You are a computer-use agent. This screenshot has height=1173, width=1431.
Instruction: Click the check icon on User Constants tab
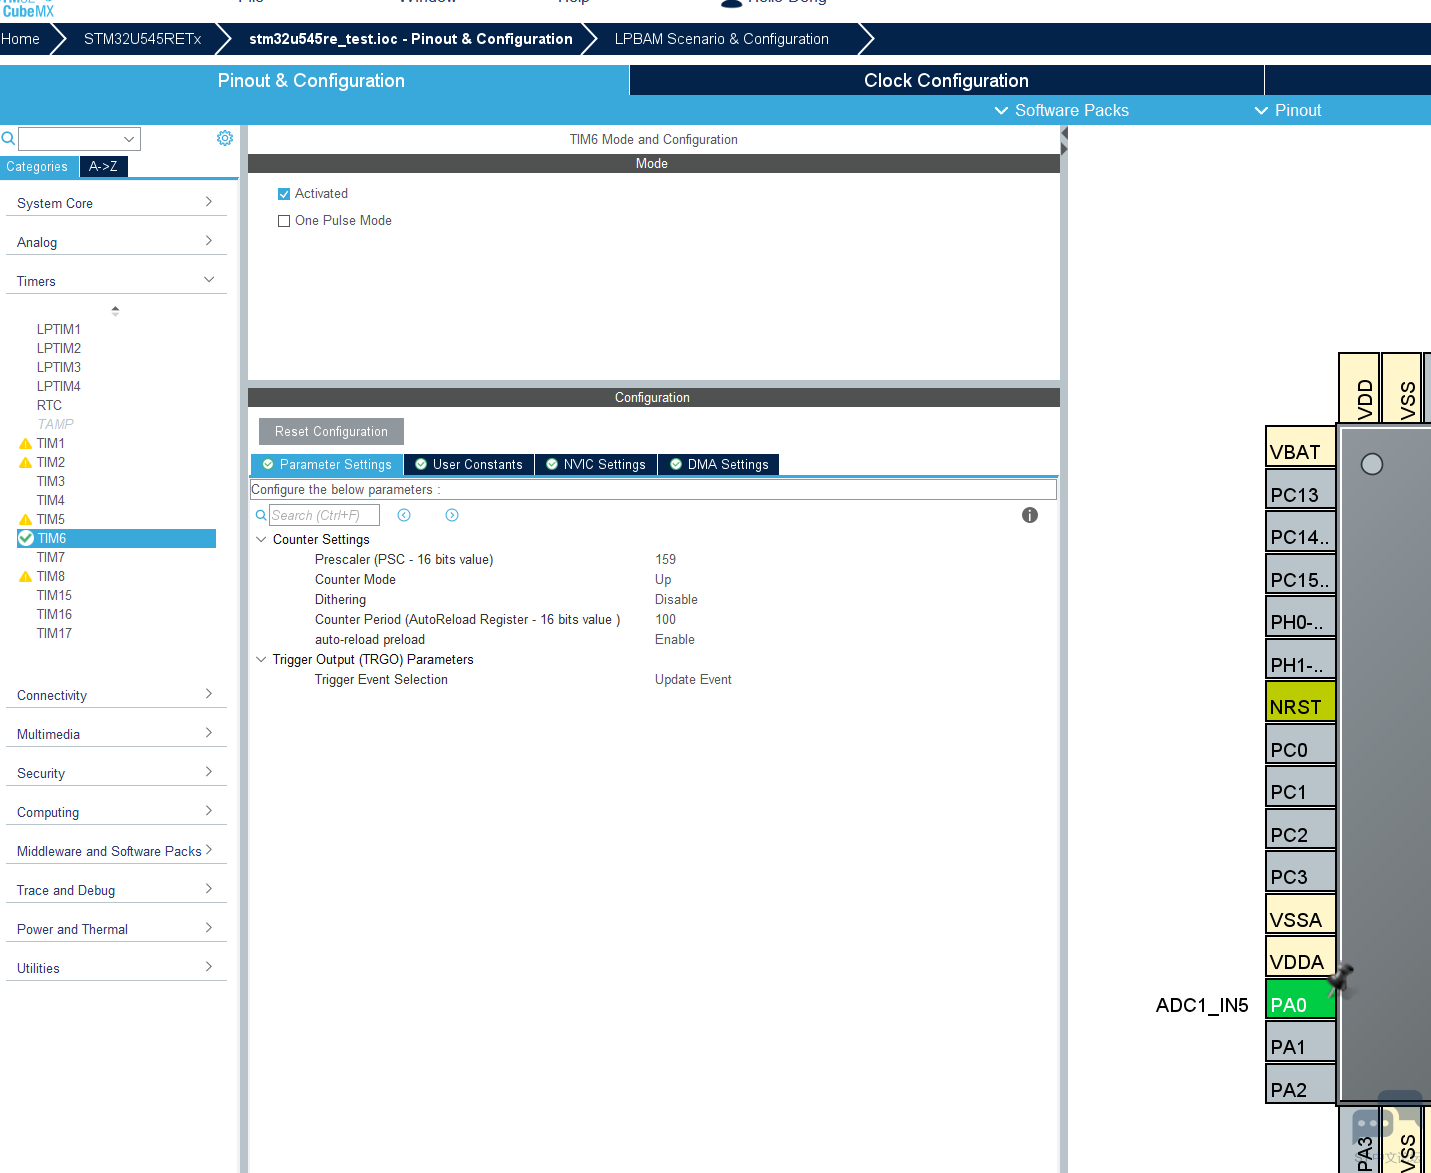[x=421, y=464]
